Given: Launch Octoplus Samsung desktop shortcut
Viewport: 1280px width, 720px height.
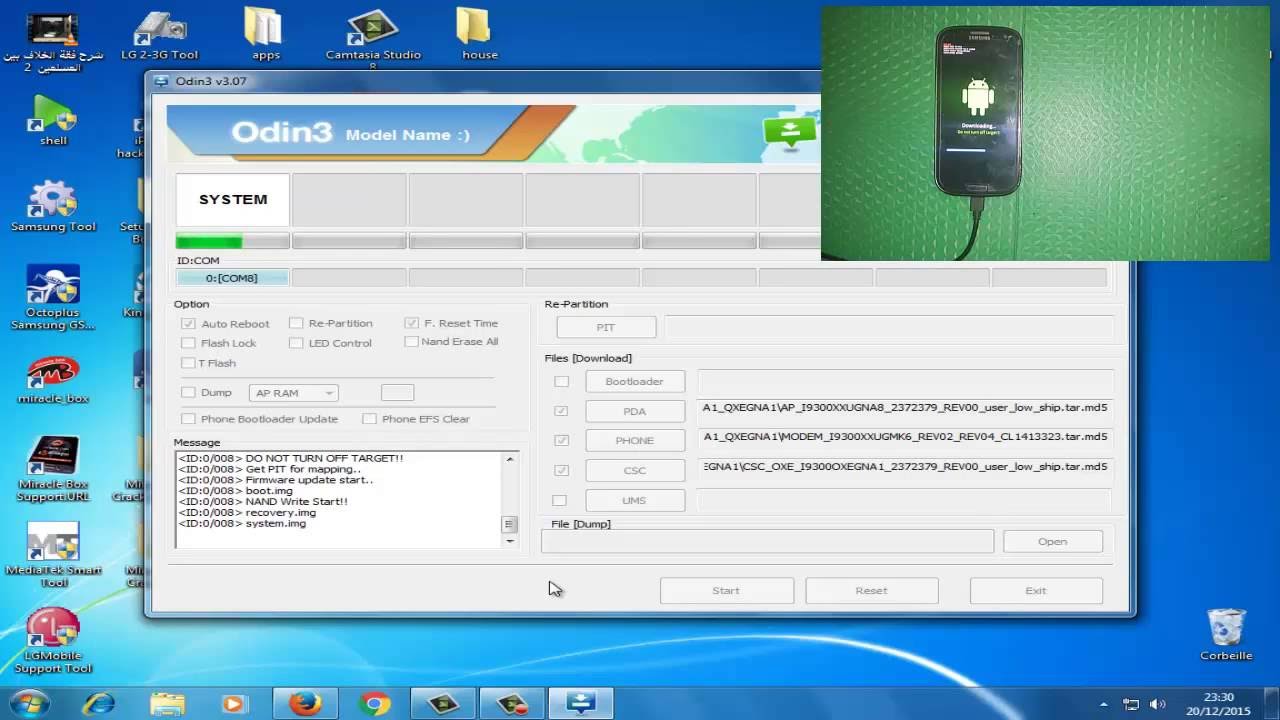Looking at the screenshot, I should coord(53,298).
